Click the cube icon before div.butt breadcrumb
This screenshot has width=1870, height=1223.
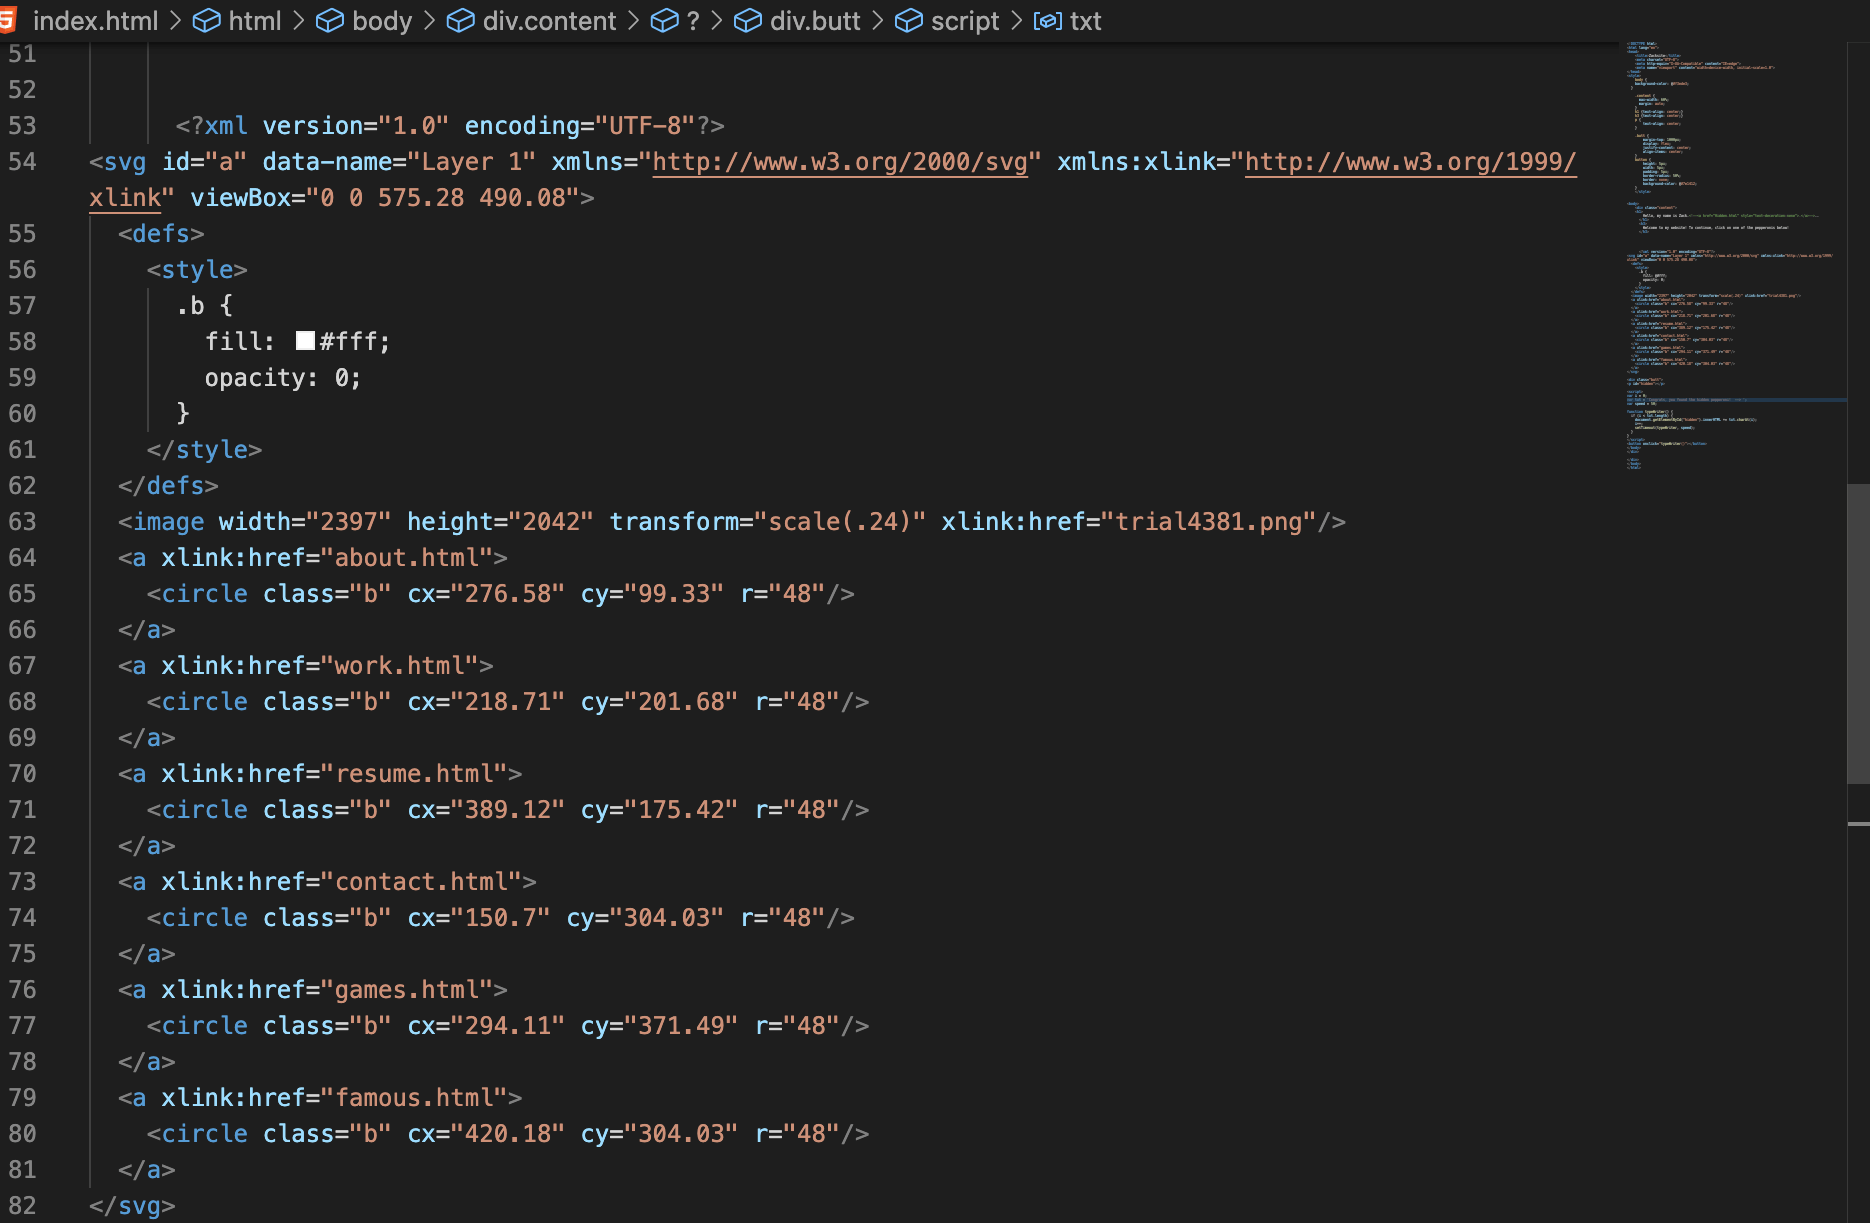(x=747, y=21)
